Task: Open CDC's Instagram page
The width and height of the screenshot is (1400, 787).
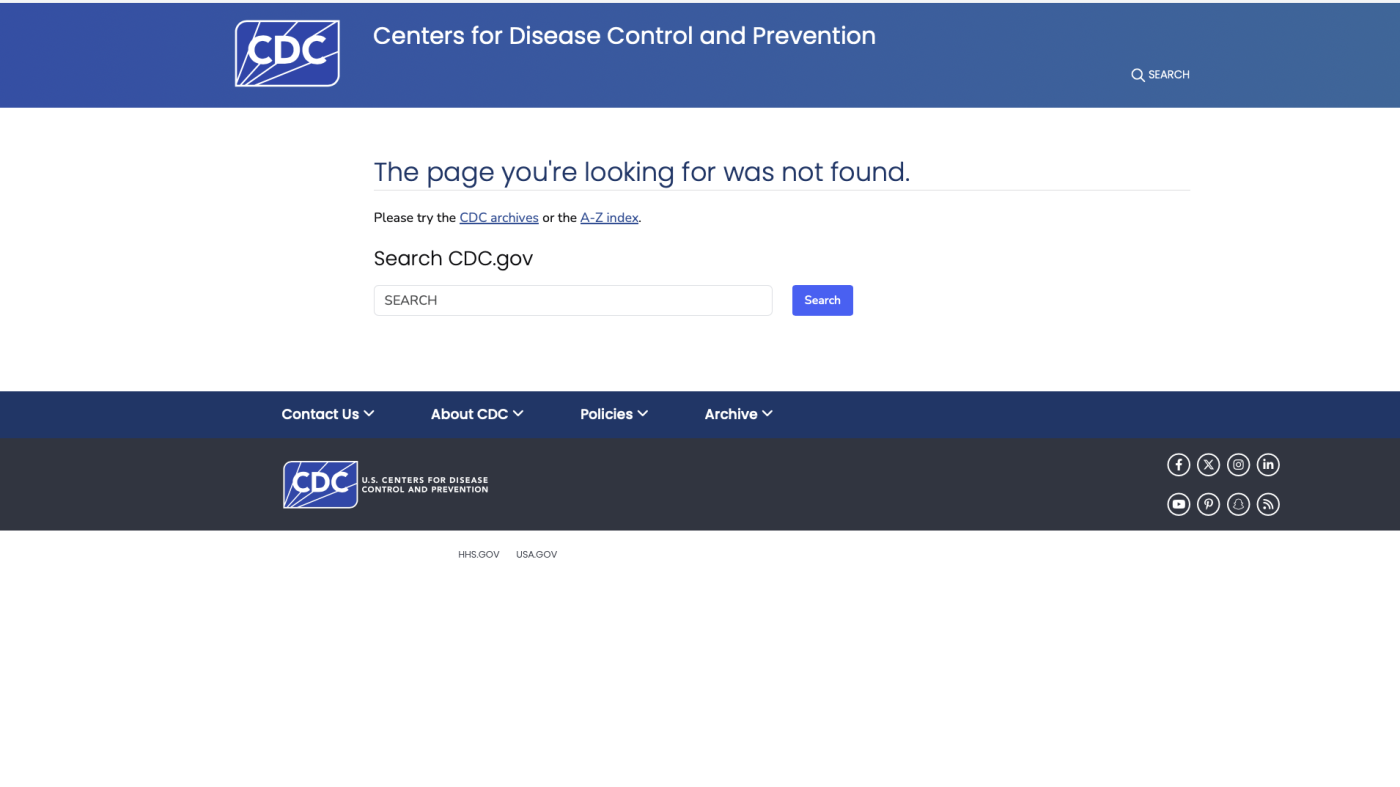Action: [x=1238, y=464]
